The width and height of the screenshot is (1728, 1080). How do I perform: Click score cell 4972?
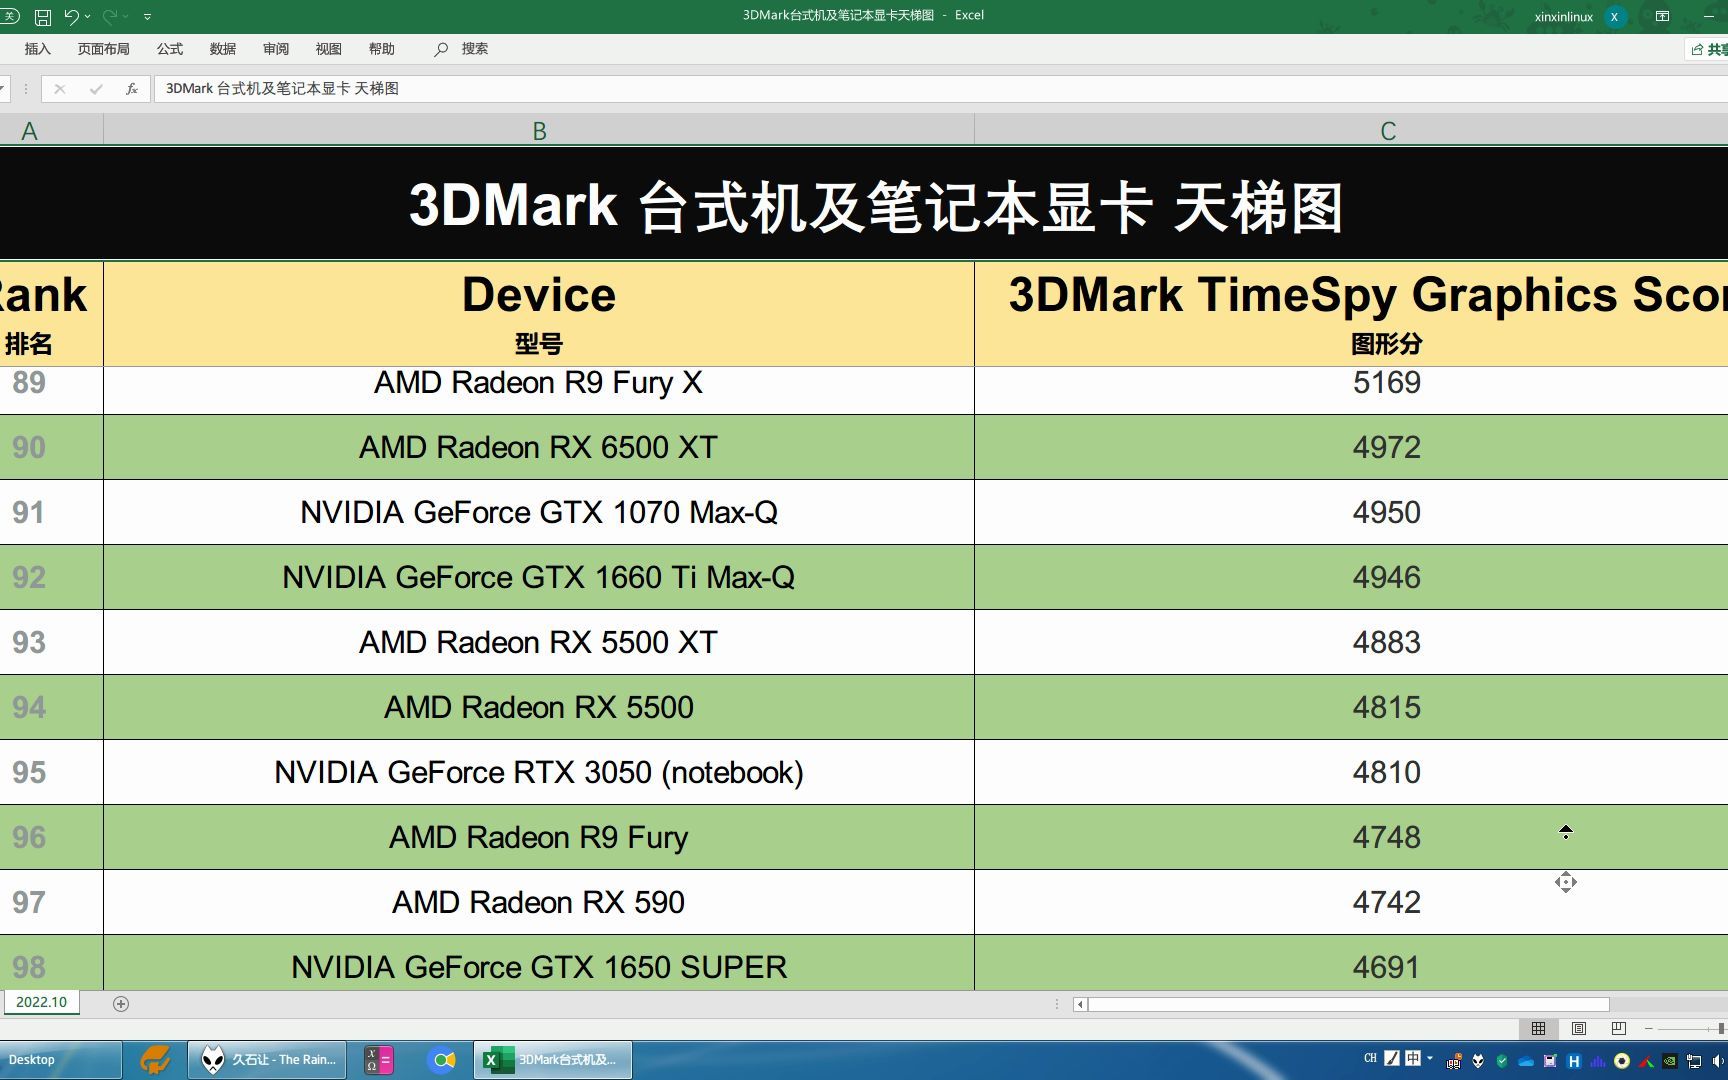(x=1351, y=447)
